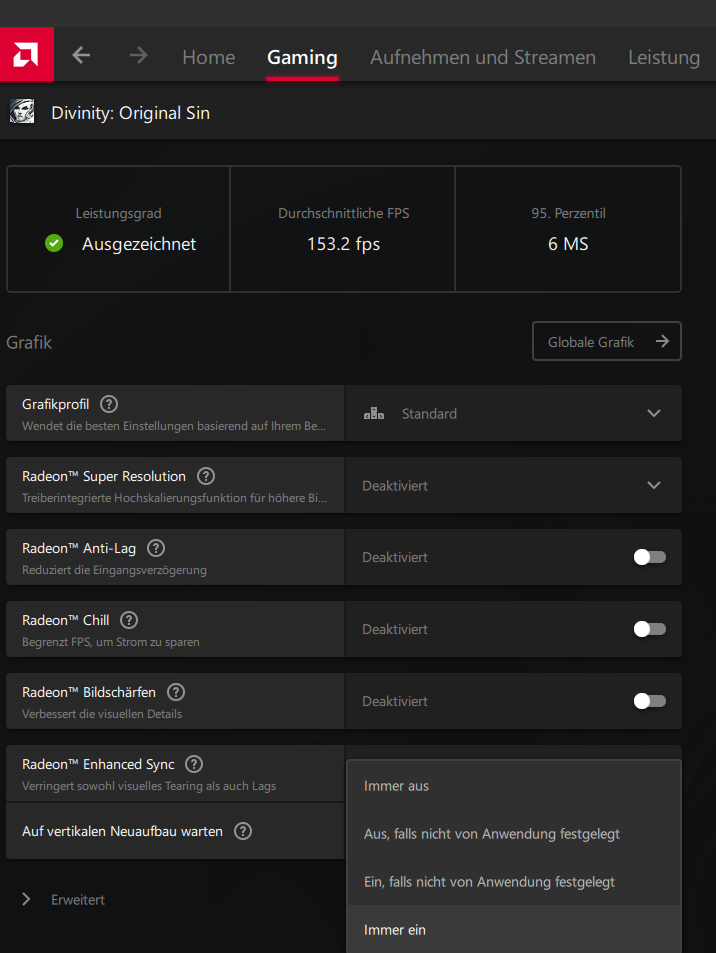This screenshot has width=716, height=953.
Task: Switch to the Home tab
Action: [x=208, y=57]
